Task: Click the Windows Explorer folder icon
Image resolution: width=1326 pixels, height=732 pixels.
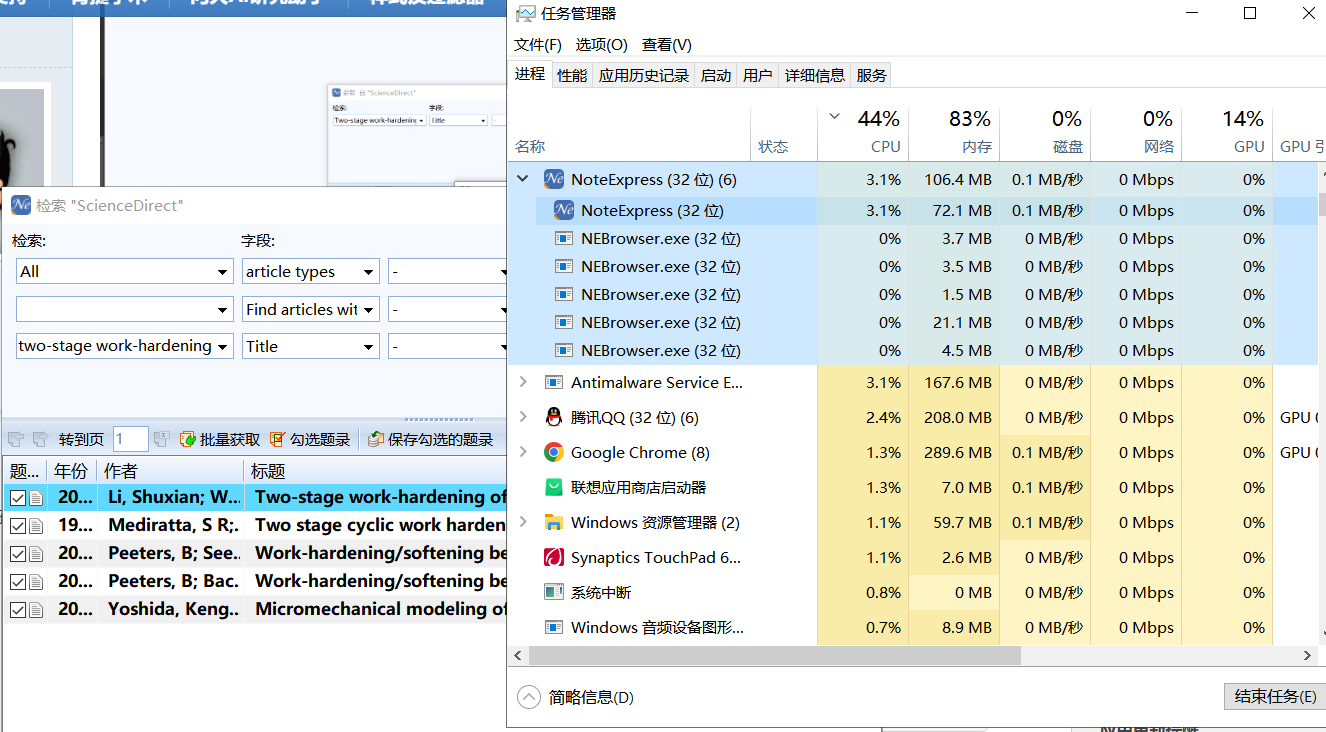Action: point(554,523)
